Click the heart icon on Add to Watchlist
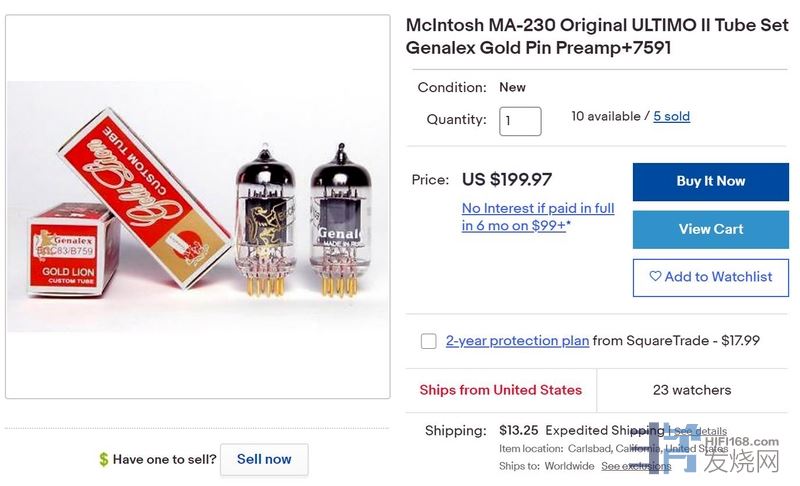The width and height of the screenshot is (800, 486). [655, 277]
